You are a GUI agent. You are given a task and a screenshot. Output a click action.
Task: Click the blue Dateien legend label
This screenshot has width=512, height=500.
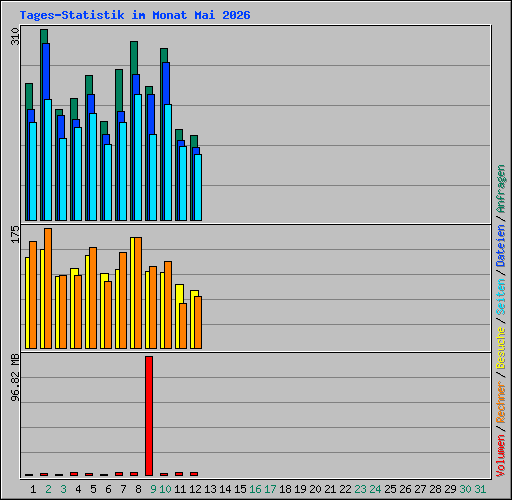(x=501, y=246)
